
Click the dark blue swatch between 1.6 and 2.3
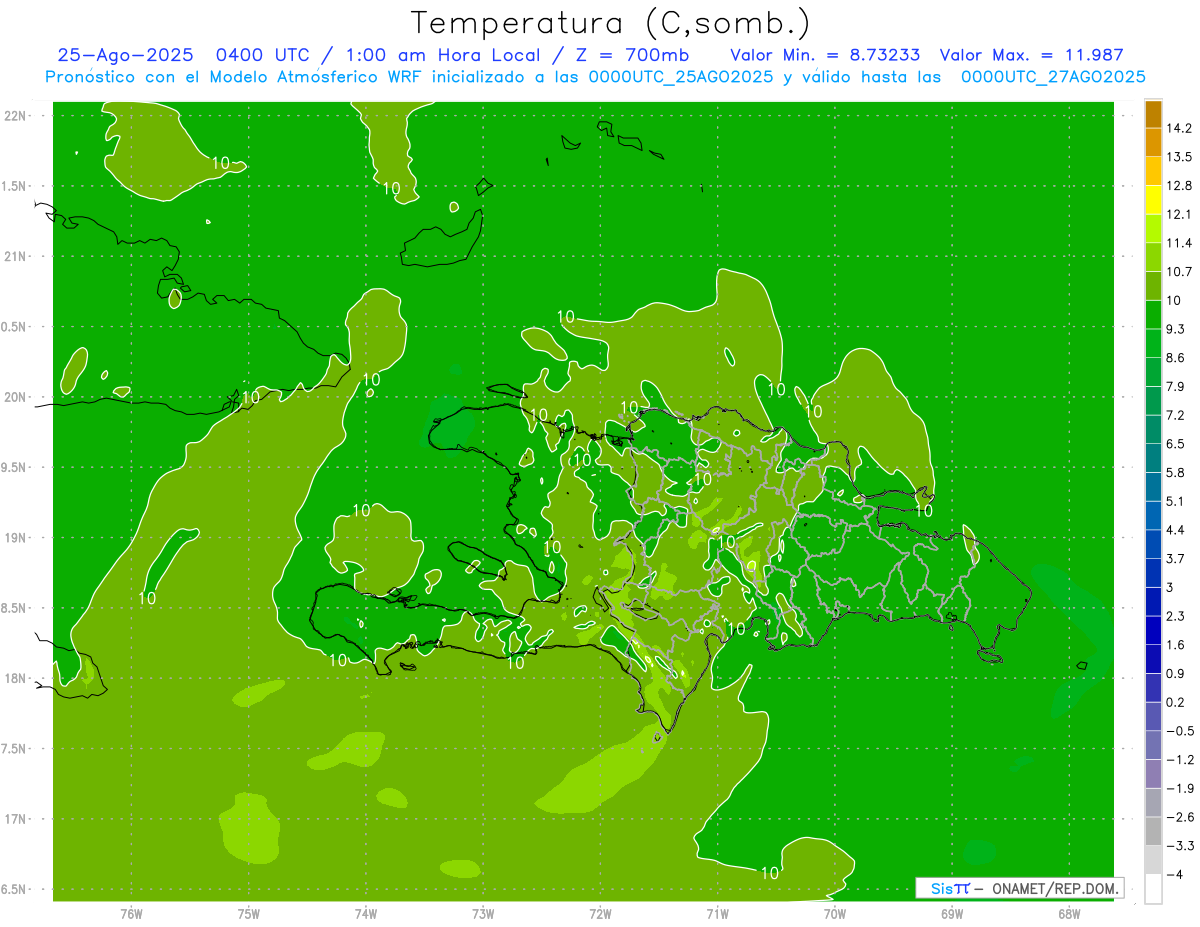[1153, 630]
